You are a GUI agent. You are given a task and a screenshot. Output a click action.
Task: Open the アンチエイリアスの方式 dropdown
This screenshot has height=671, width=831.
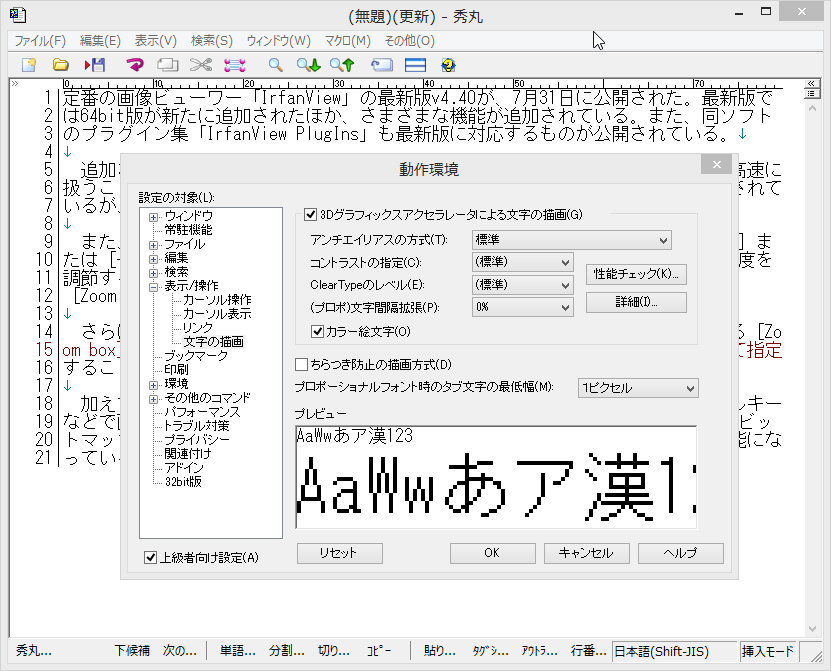tap(570, 240)
